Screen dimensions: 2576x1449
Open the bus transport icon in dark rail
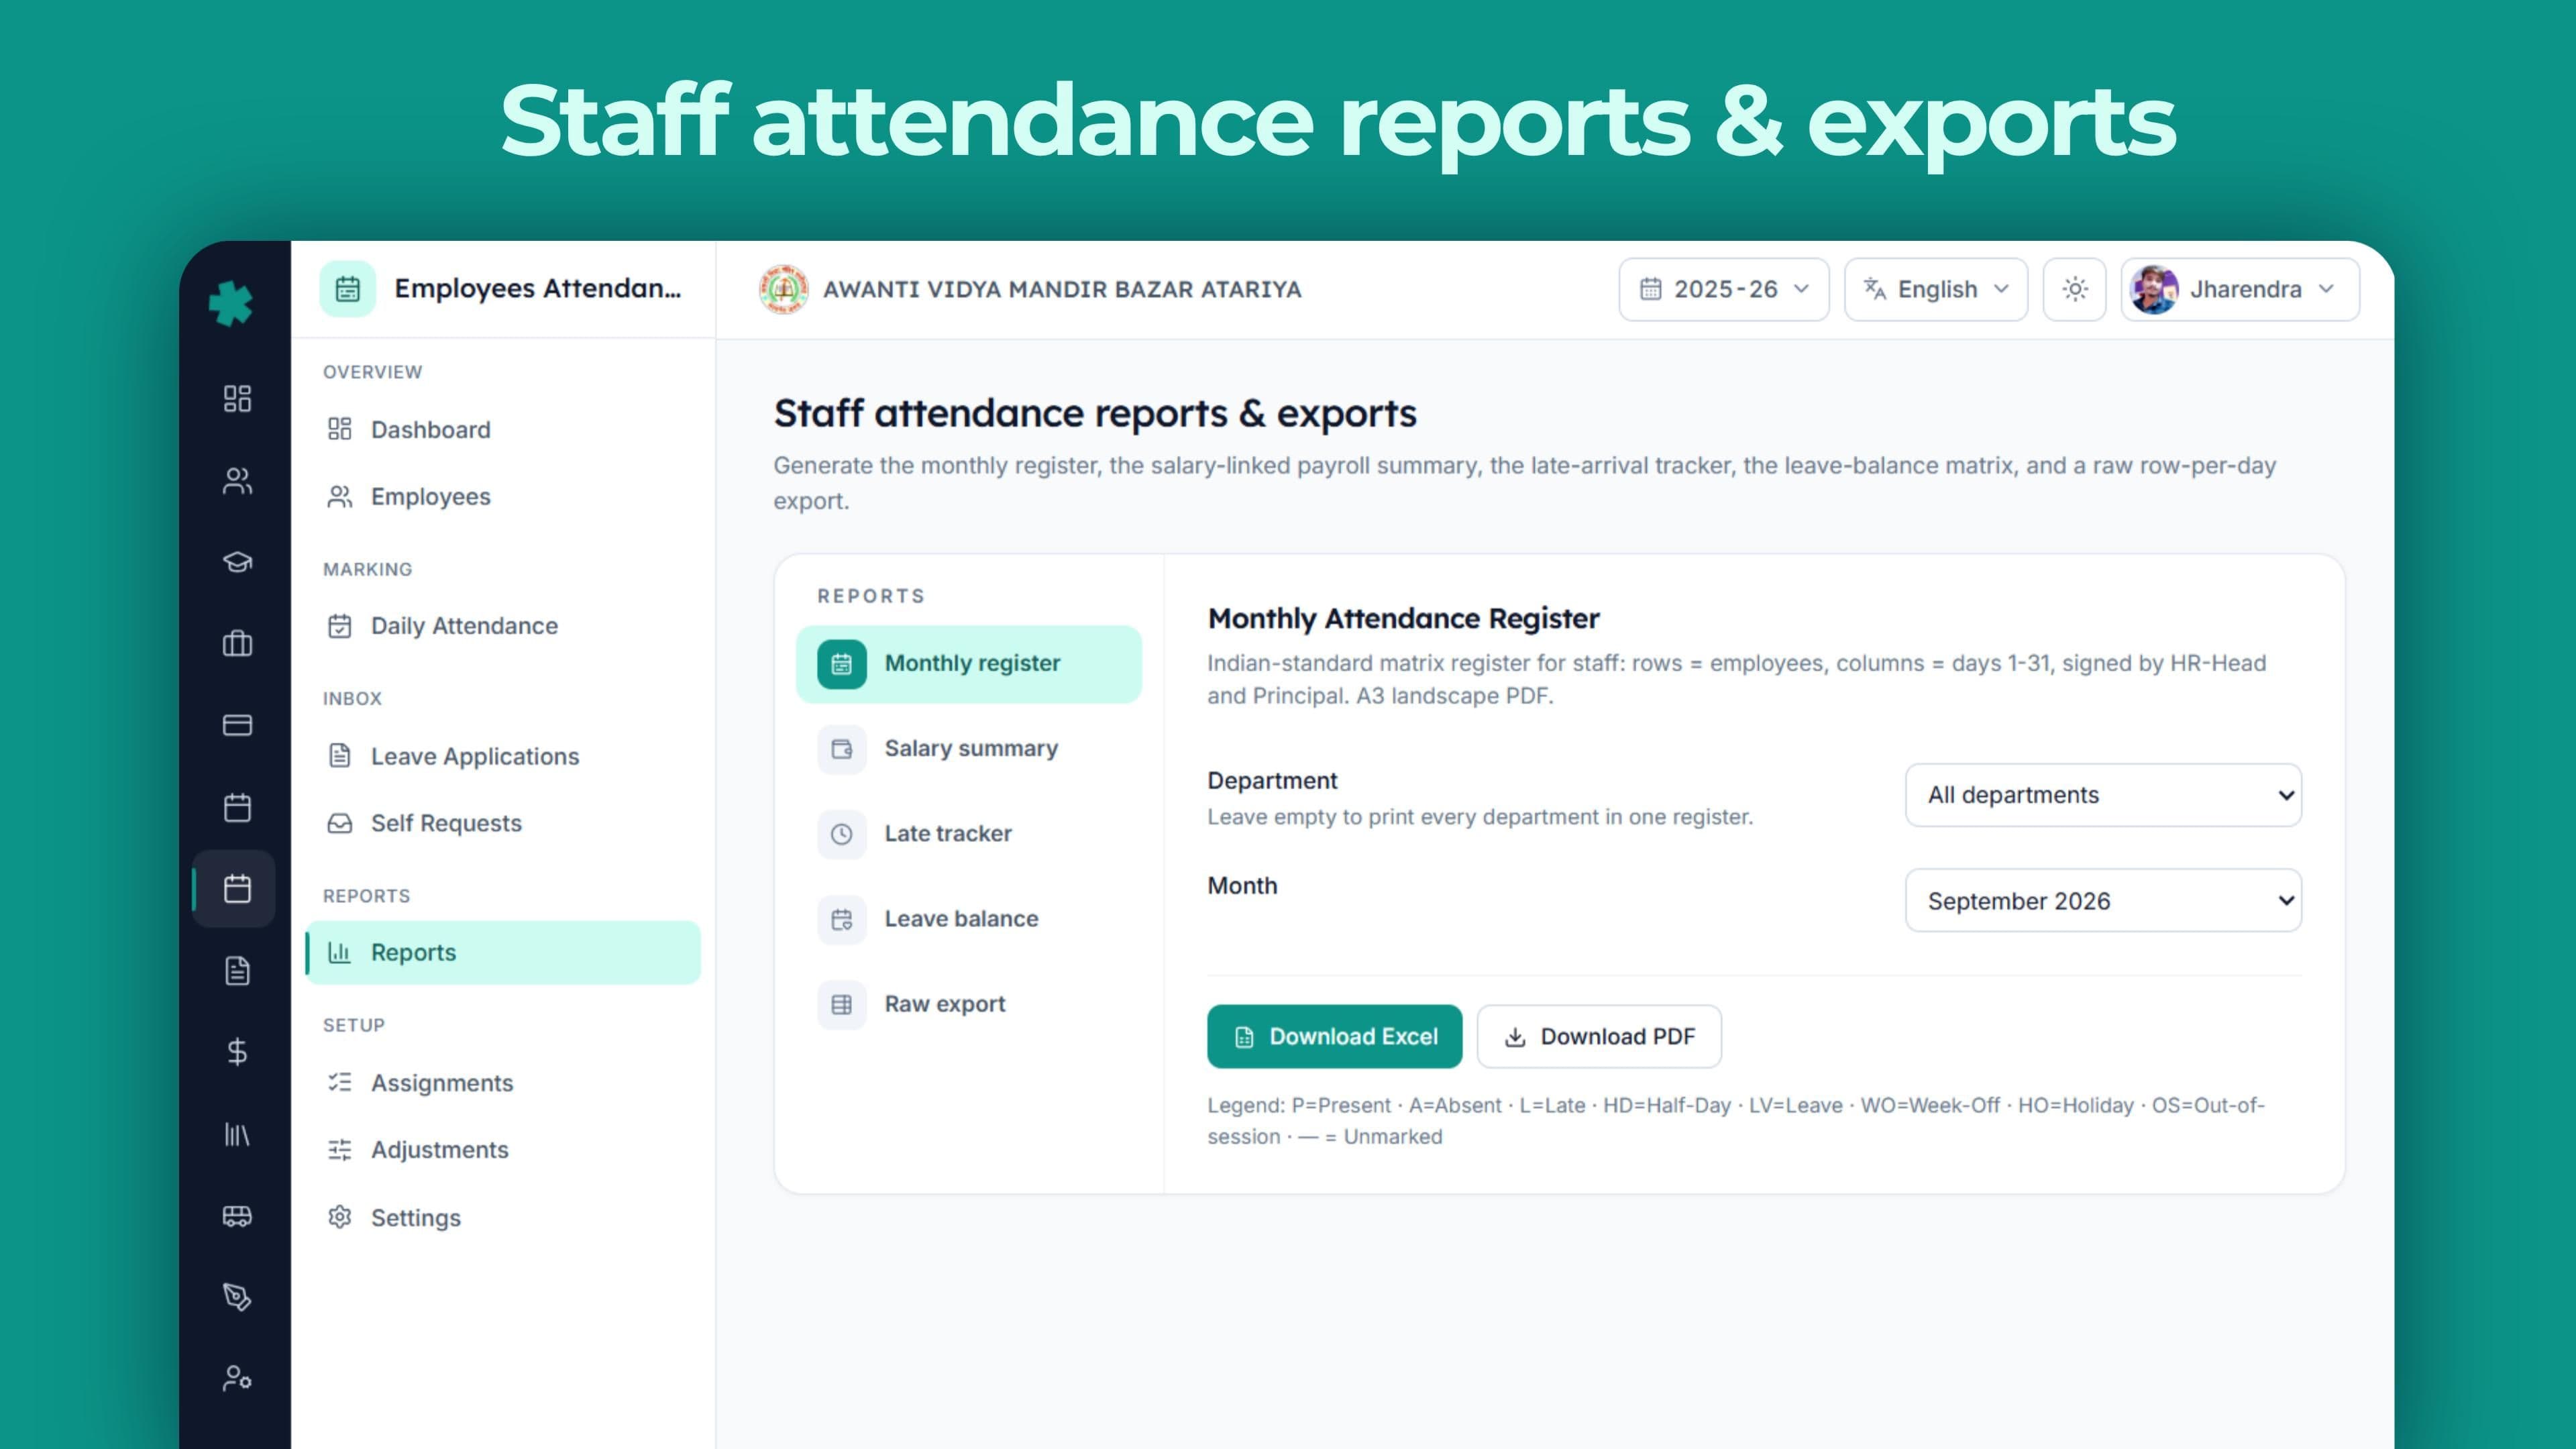point(237,1216)
